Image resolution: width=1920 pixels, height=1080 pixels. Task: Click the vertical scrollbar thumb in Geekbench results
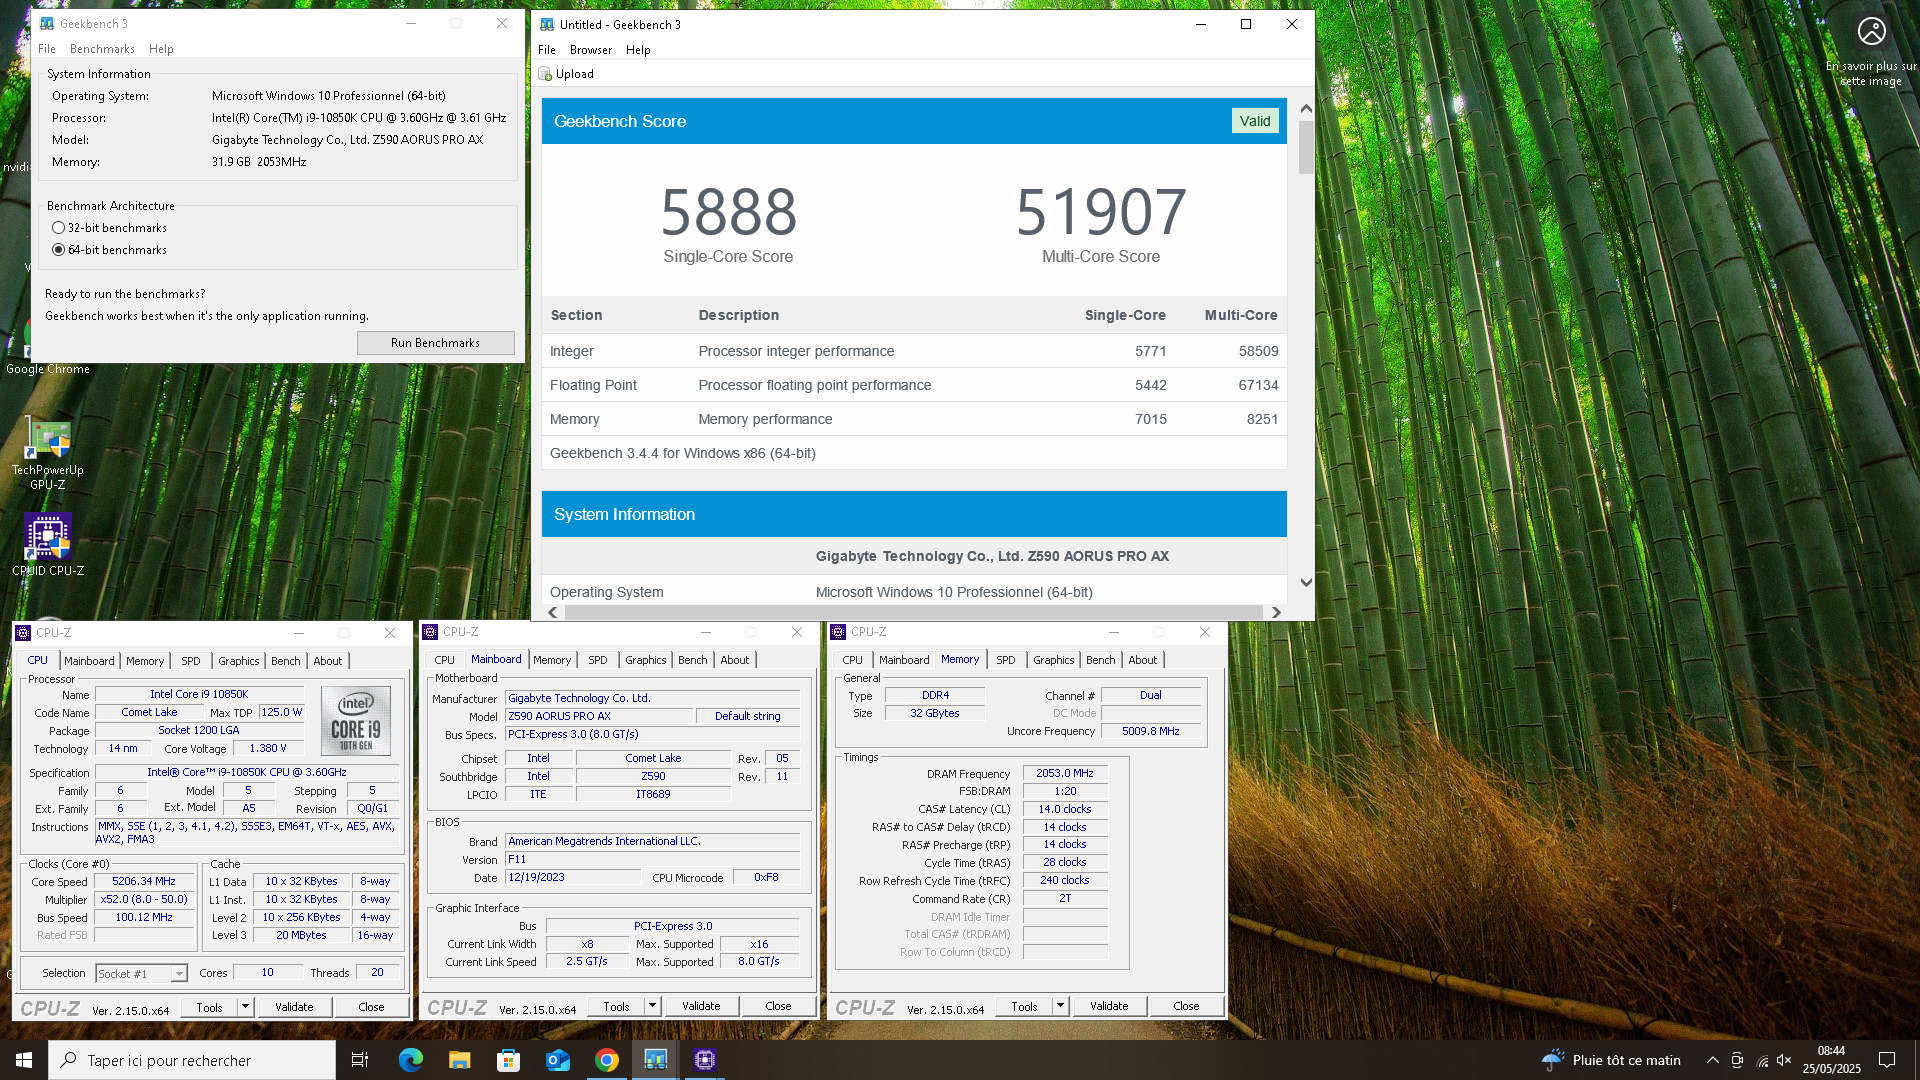[1306, 147]
